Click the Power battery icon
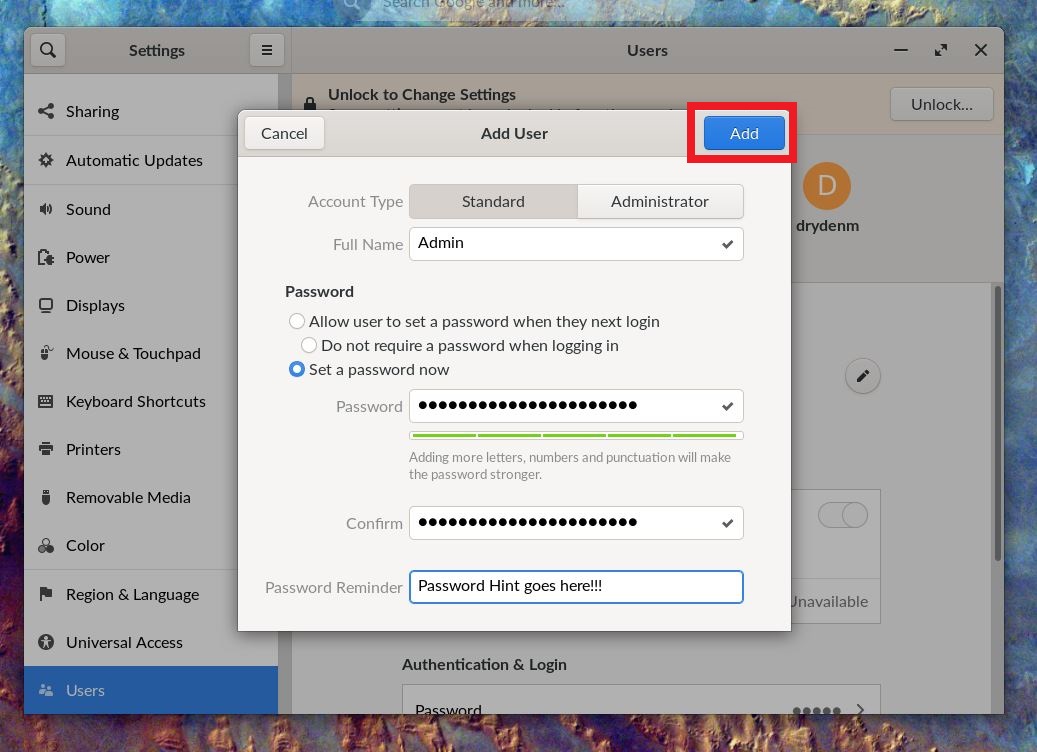 pyautogui.click(x=46, y=257)
